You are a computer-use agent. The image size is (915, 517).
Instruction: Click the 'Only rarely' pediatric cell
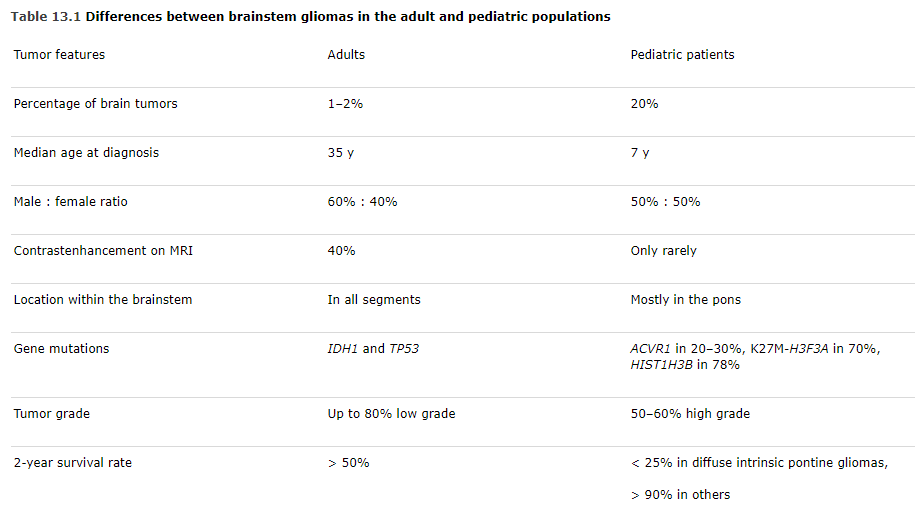pos(663,251)
